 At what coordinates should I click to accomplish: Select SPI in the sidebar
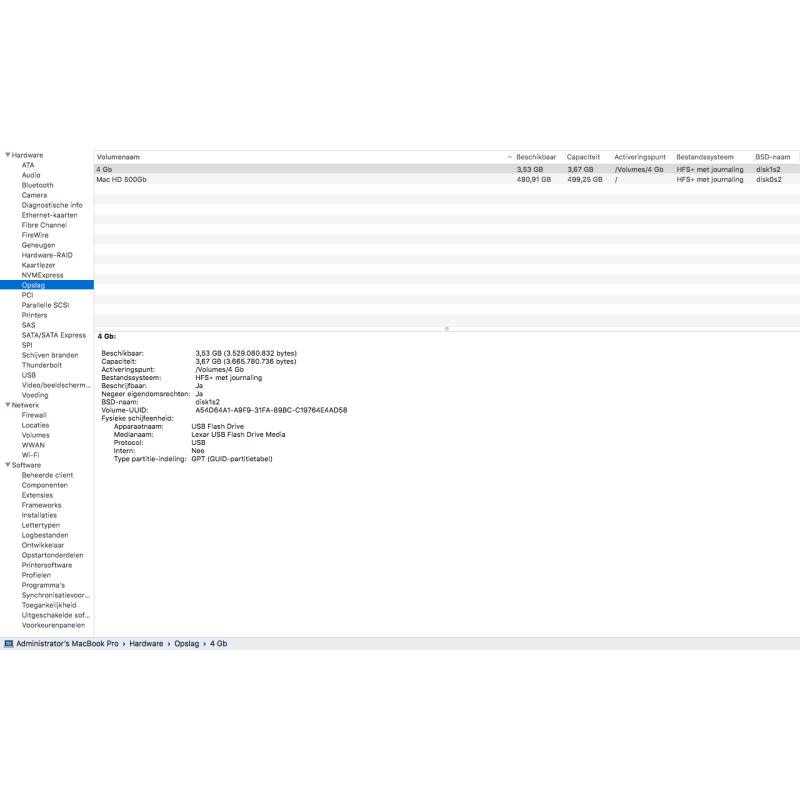27,345
